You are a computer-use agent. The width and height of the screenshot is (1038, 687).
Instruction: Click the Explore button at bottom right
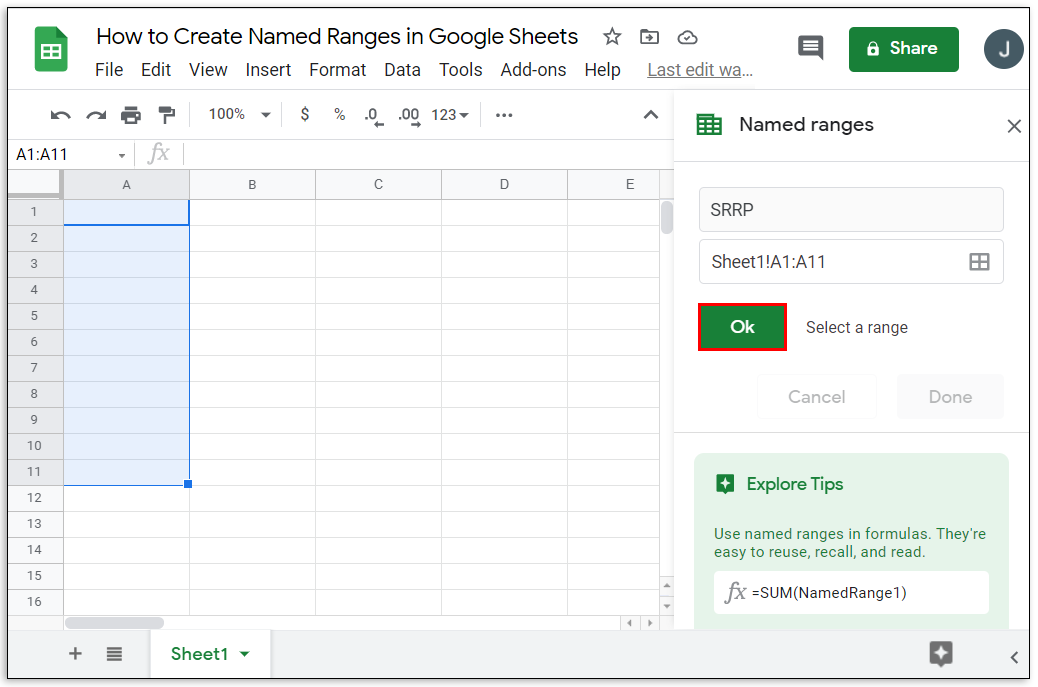click(x=940, y=654)
